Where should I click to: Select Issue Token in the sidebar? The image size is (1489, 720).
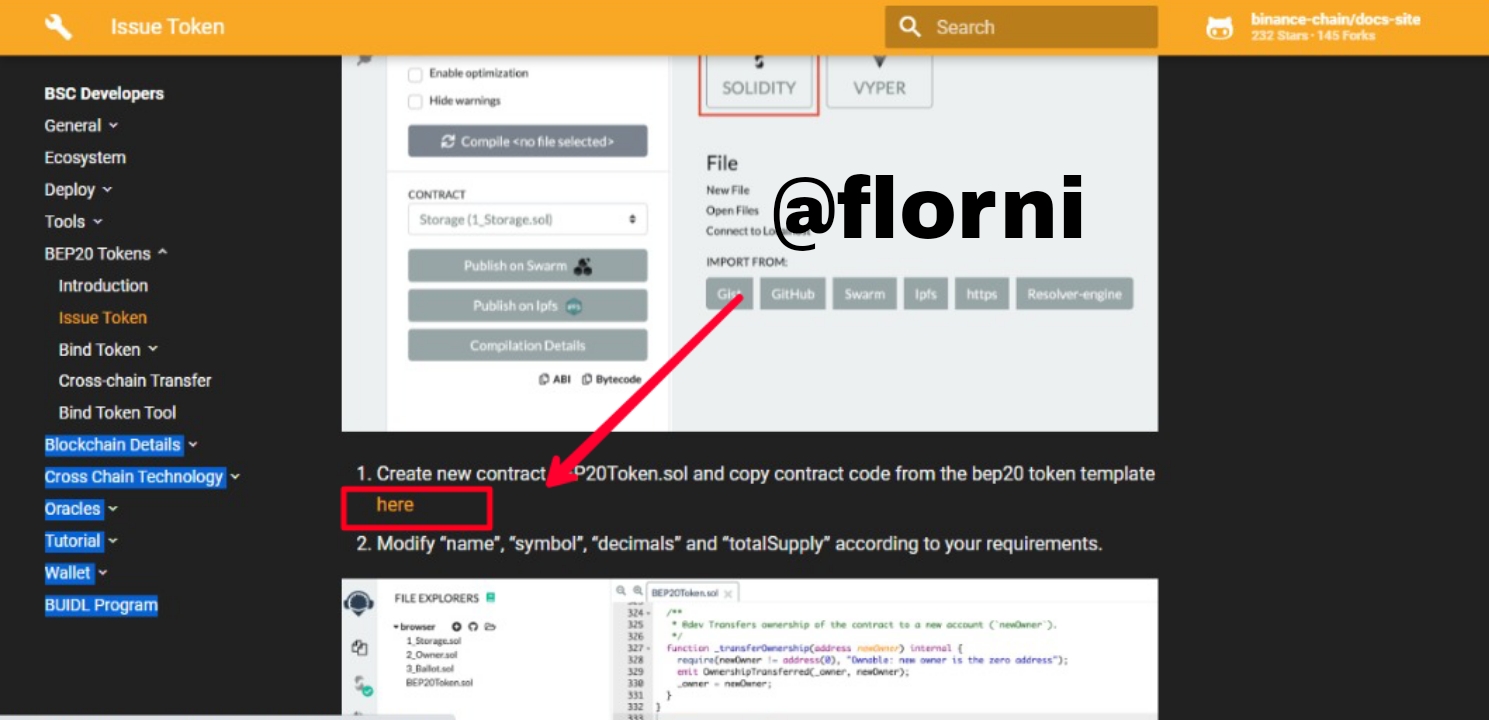coord(103,318)
